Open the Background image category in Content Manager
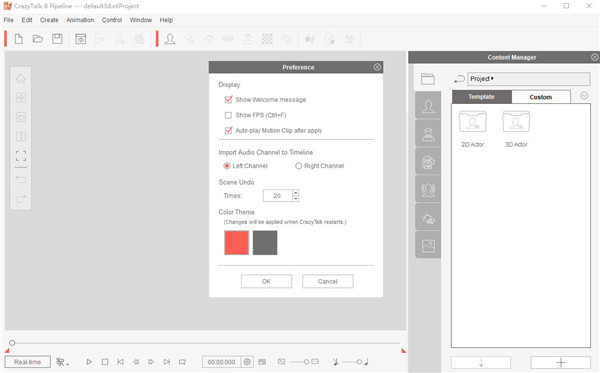 (428, 246)
